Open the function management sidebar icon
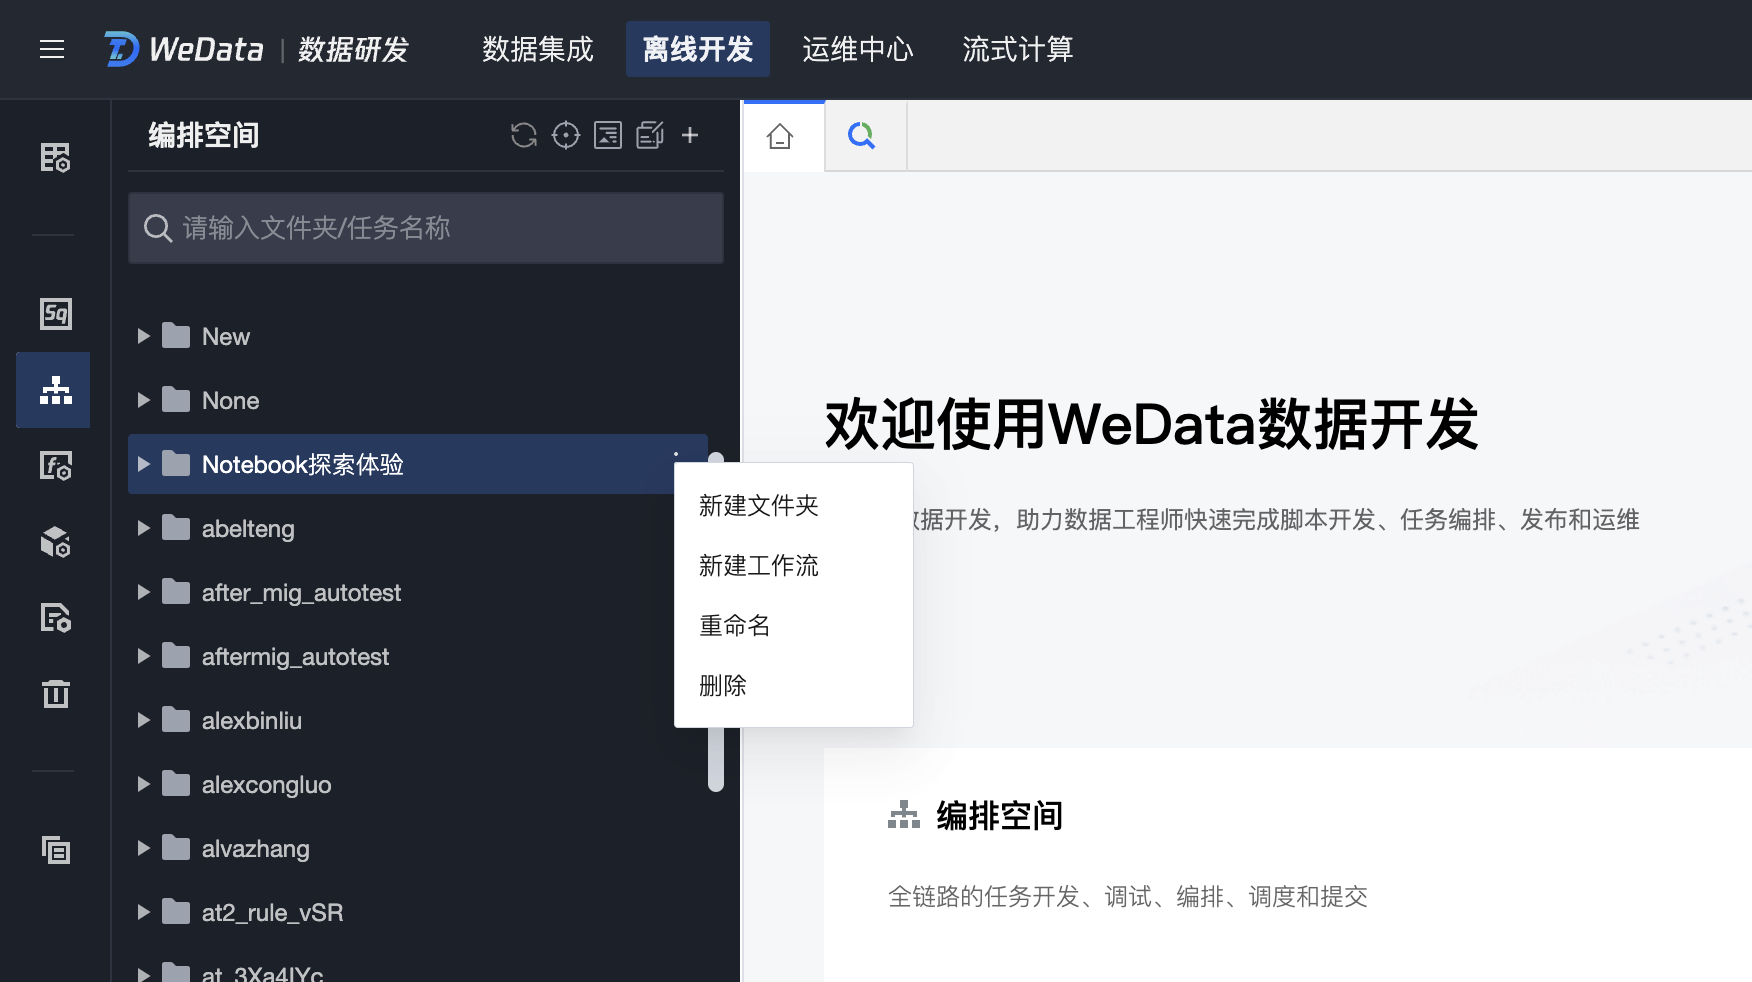Image resolution: width=1752 pixels, height=982 pixels. point(55,466)
